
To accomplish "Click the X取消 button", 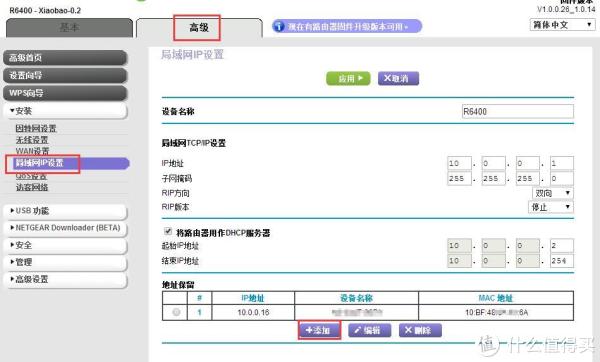I will [398, 78].
